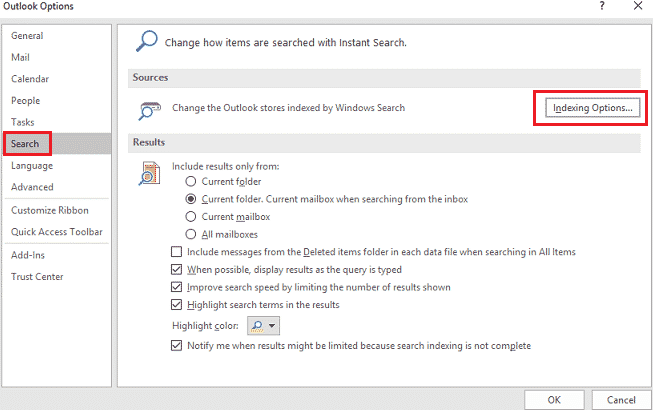Disable notify when results might be limited
This screenshot has width=653, height=410.
(x=178, y=346)
